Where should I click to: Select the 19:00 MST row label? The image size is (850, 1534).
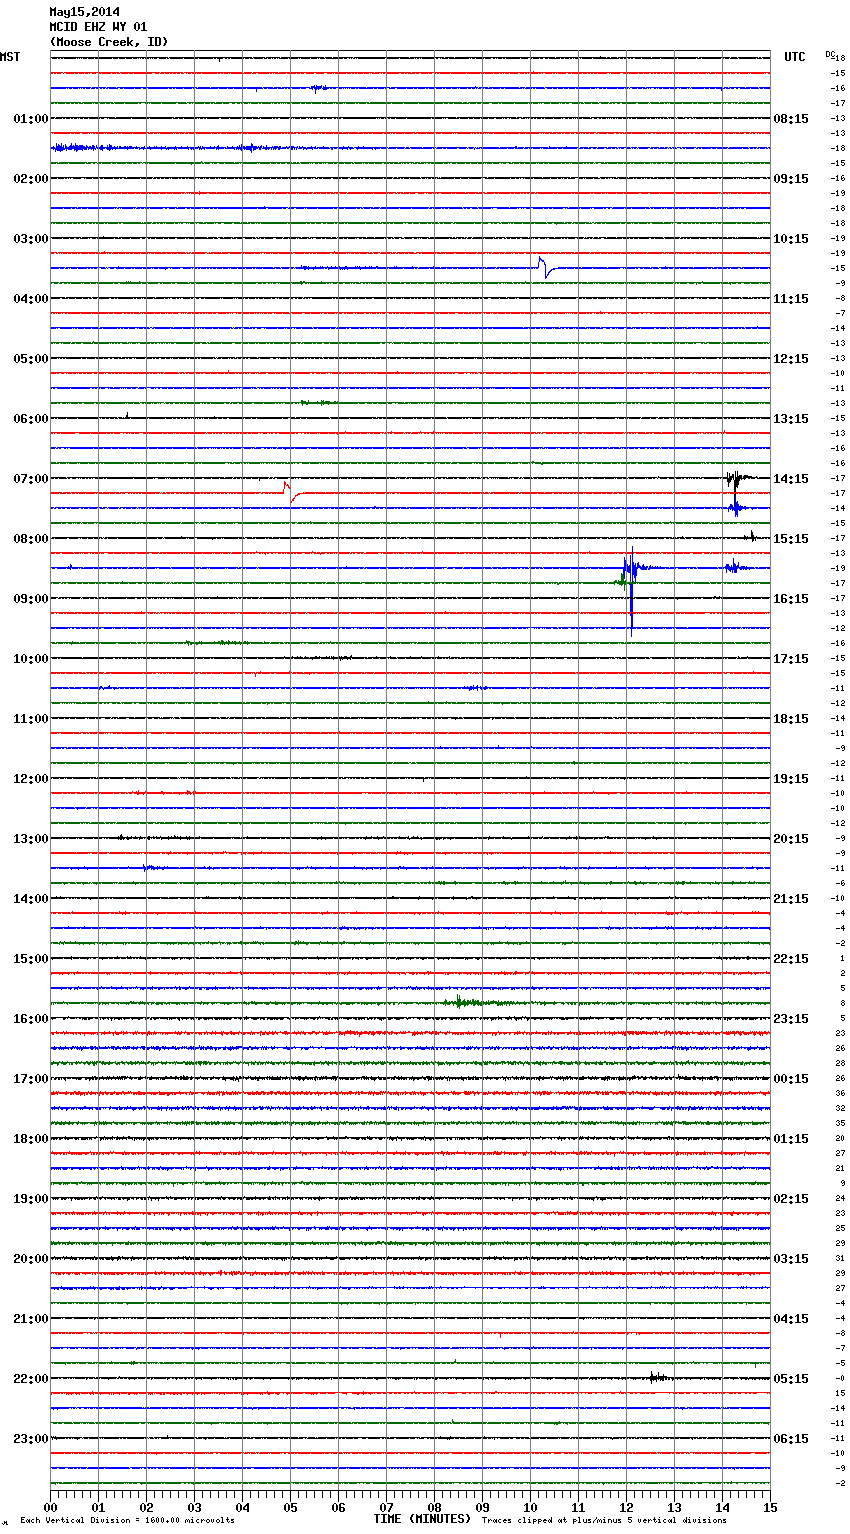pos(31,1199)
